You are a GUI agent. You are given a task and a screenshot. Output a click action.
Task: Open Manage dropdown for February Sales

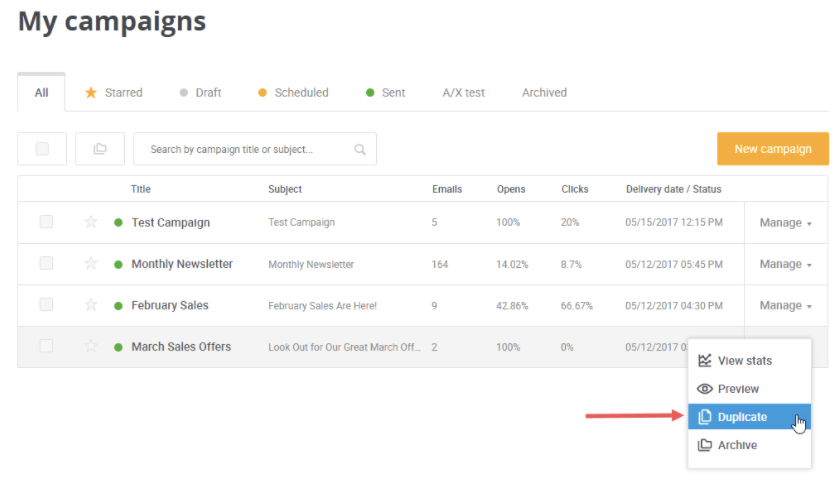pos(786,305)
